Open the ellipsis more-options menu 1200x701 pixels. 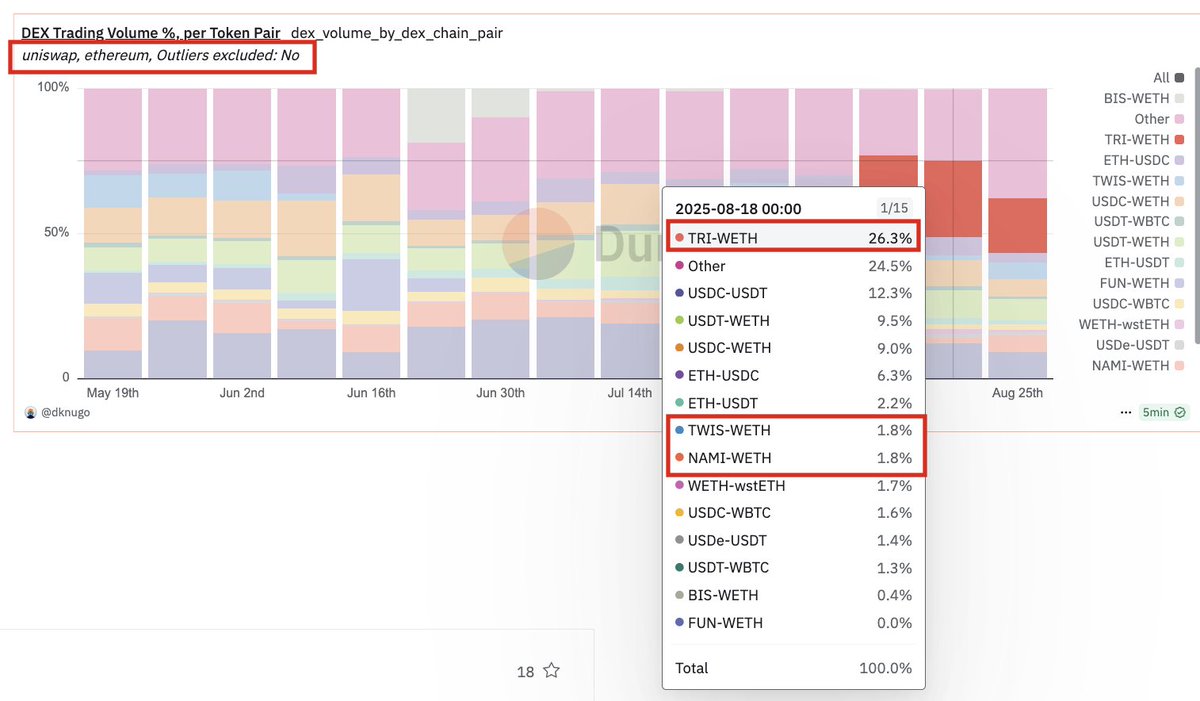point(1125,412)
